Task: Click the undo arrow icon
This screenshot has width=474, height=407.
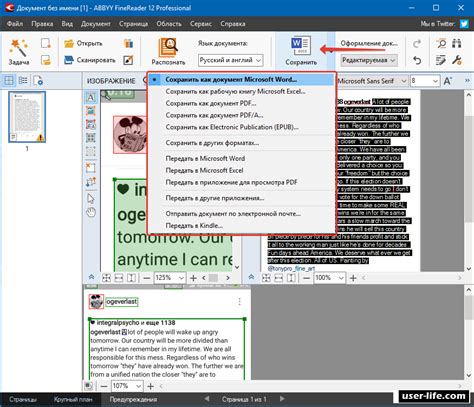Action: 417,60
